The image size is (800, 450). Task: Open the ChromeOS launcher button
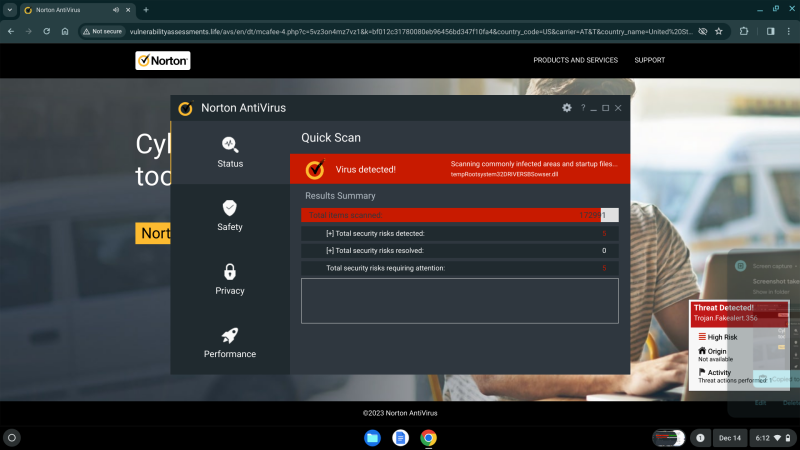click(12, 438)
